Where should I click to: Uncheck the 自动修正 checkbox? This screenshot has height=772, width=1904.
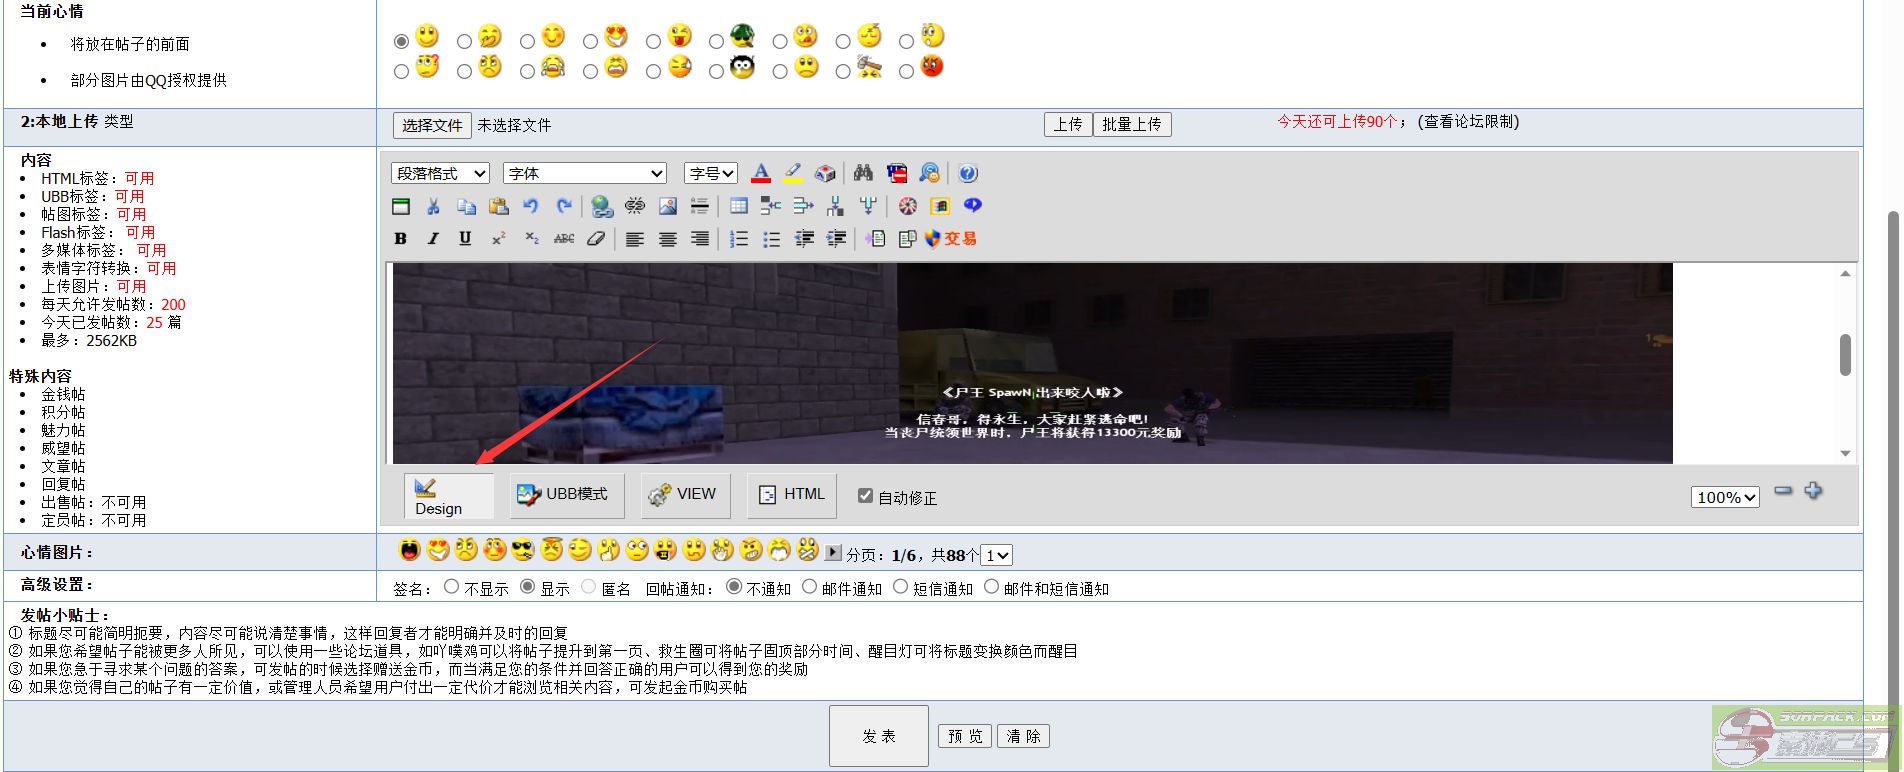(866, 496)
